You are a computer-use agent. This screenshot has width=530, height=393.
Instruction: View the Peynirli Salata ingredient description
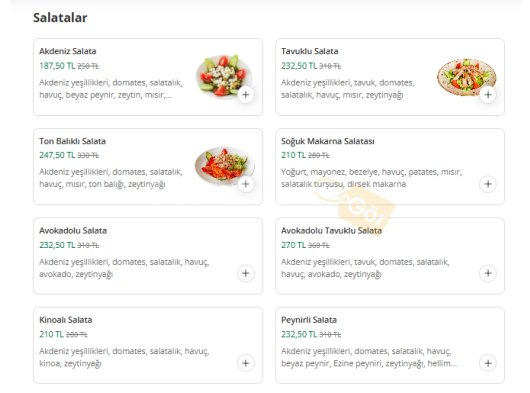[x=369, y=358]
